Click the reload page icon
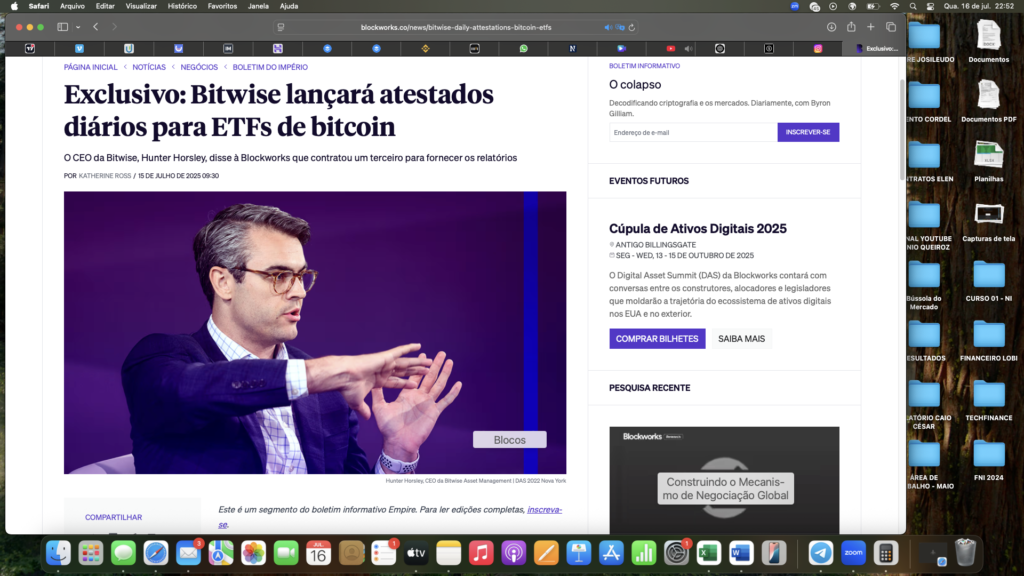This screenshot has height=576, width=1024. click(632, 27)
